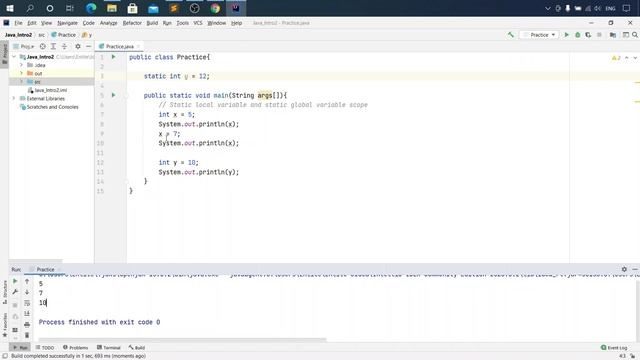Image resolution: width=640 pixels, height=360 pixels.
Task: Click main method run gutter arrow
Action: tap(113, 95)
